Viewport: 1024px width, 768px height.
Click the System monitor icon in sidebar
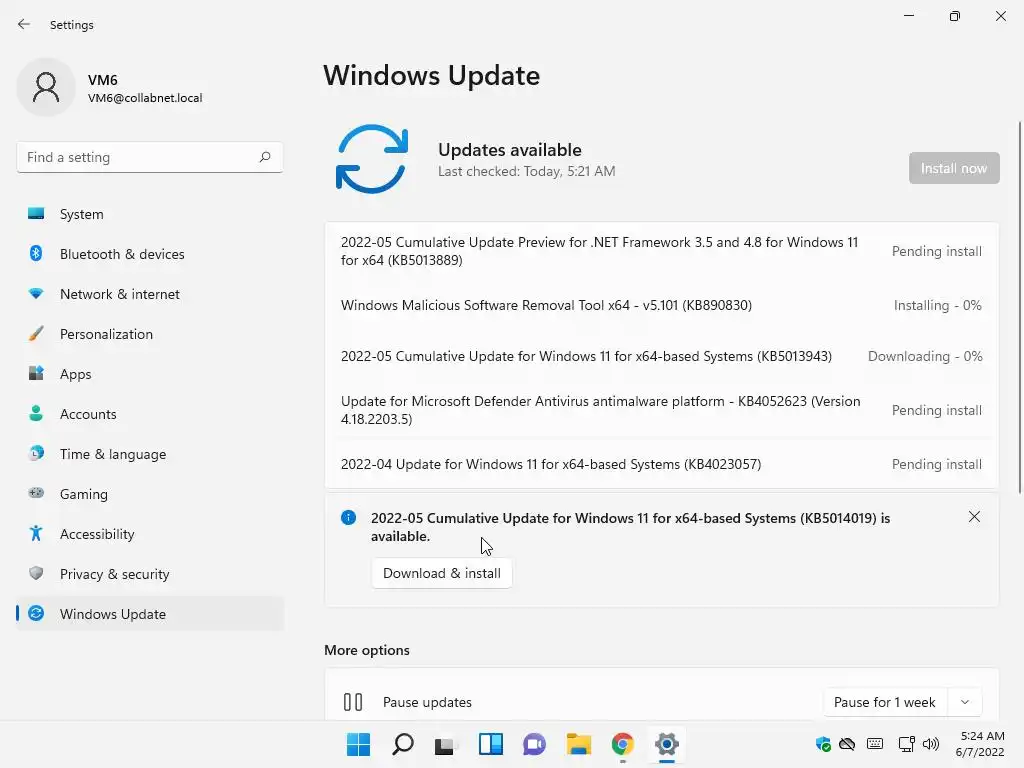(x=36, y=214)
